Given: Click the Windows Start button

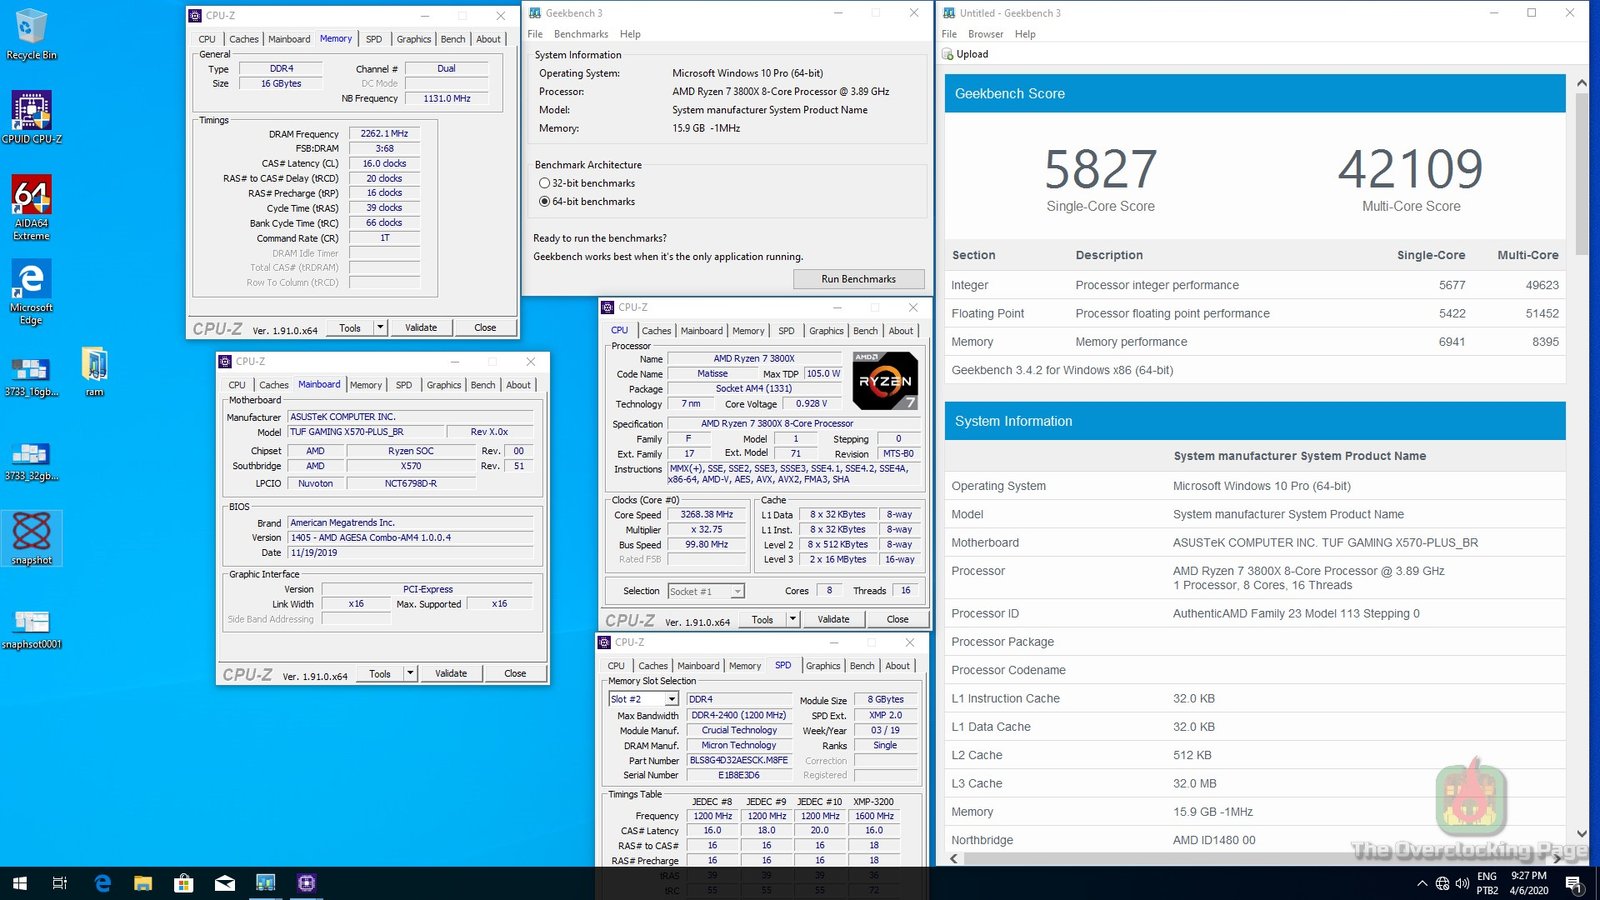Looking at the screenshot, I should pyautogui.click(x=19, y=883).
